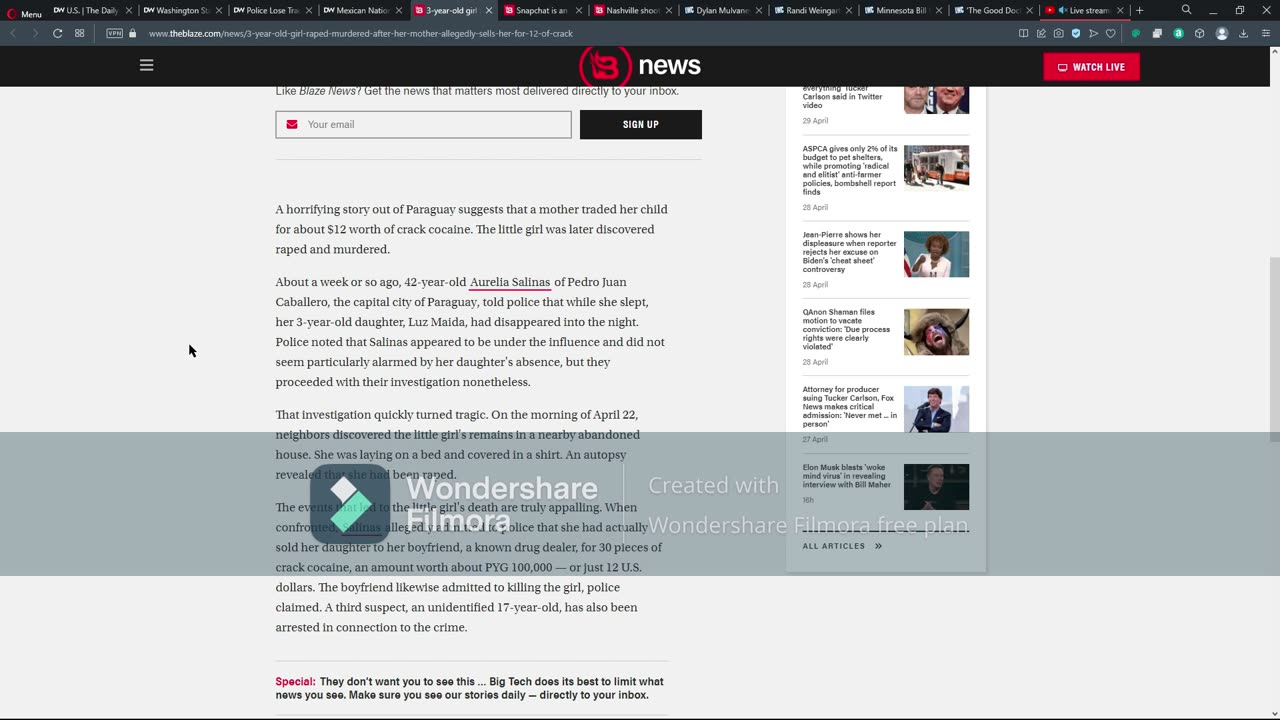Screen dimensions: 1280x720
Task: Open the ASPCA pet shelters budget article
Action: coord(850,170)
